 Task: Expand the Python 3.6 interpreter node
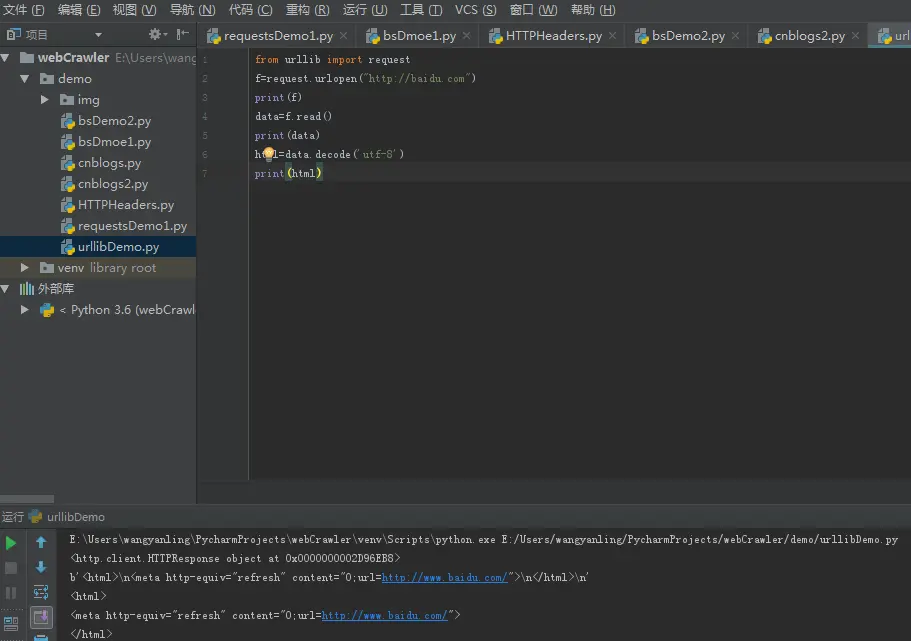[24, 310]
